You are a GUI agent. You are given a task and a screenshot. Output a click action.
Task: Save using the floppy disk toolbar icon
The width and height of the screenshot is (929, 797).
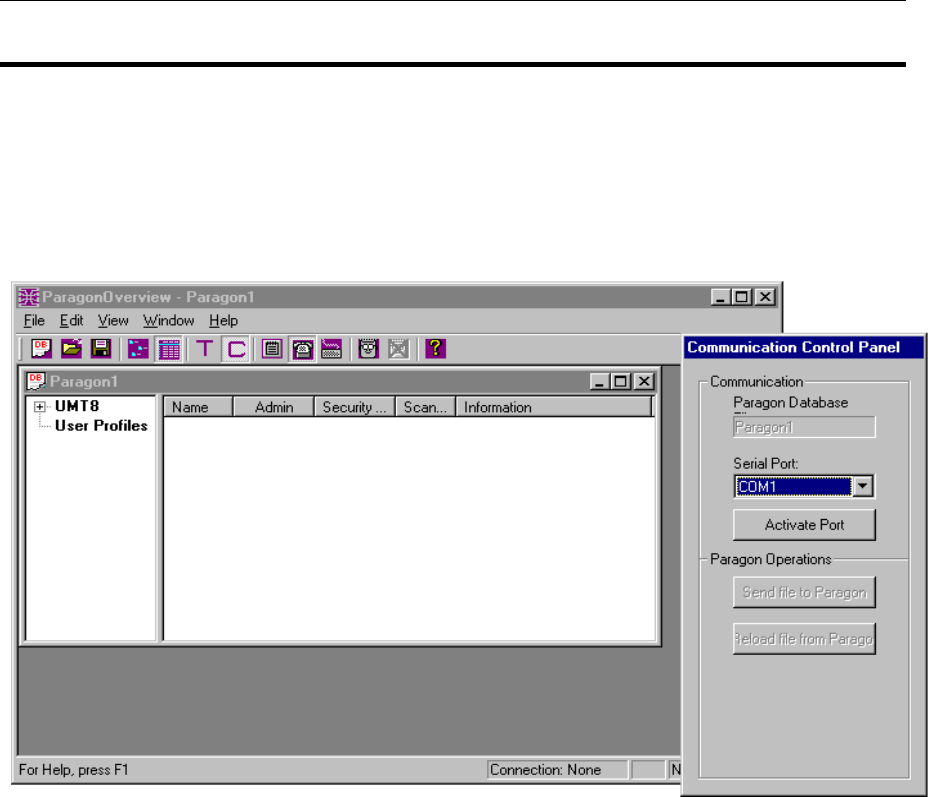click(x=101, y=348)
